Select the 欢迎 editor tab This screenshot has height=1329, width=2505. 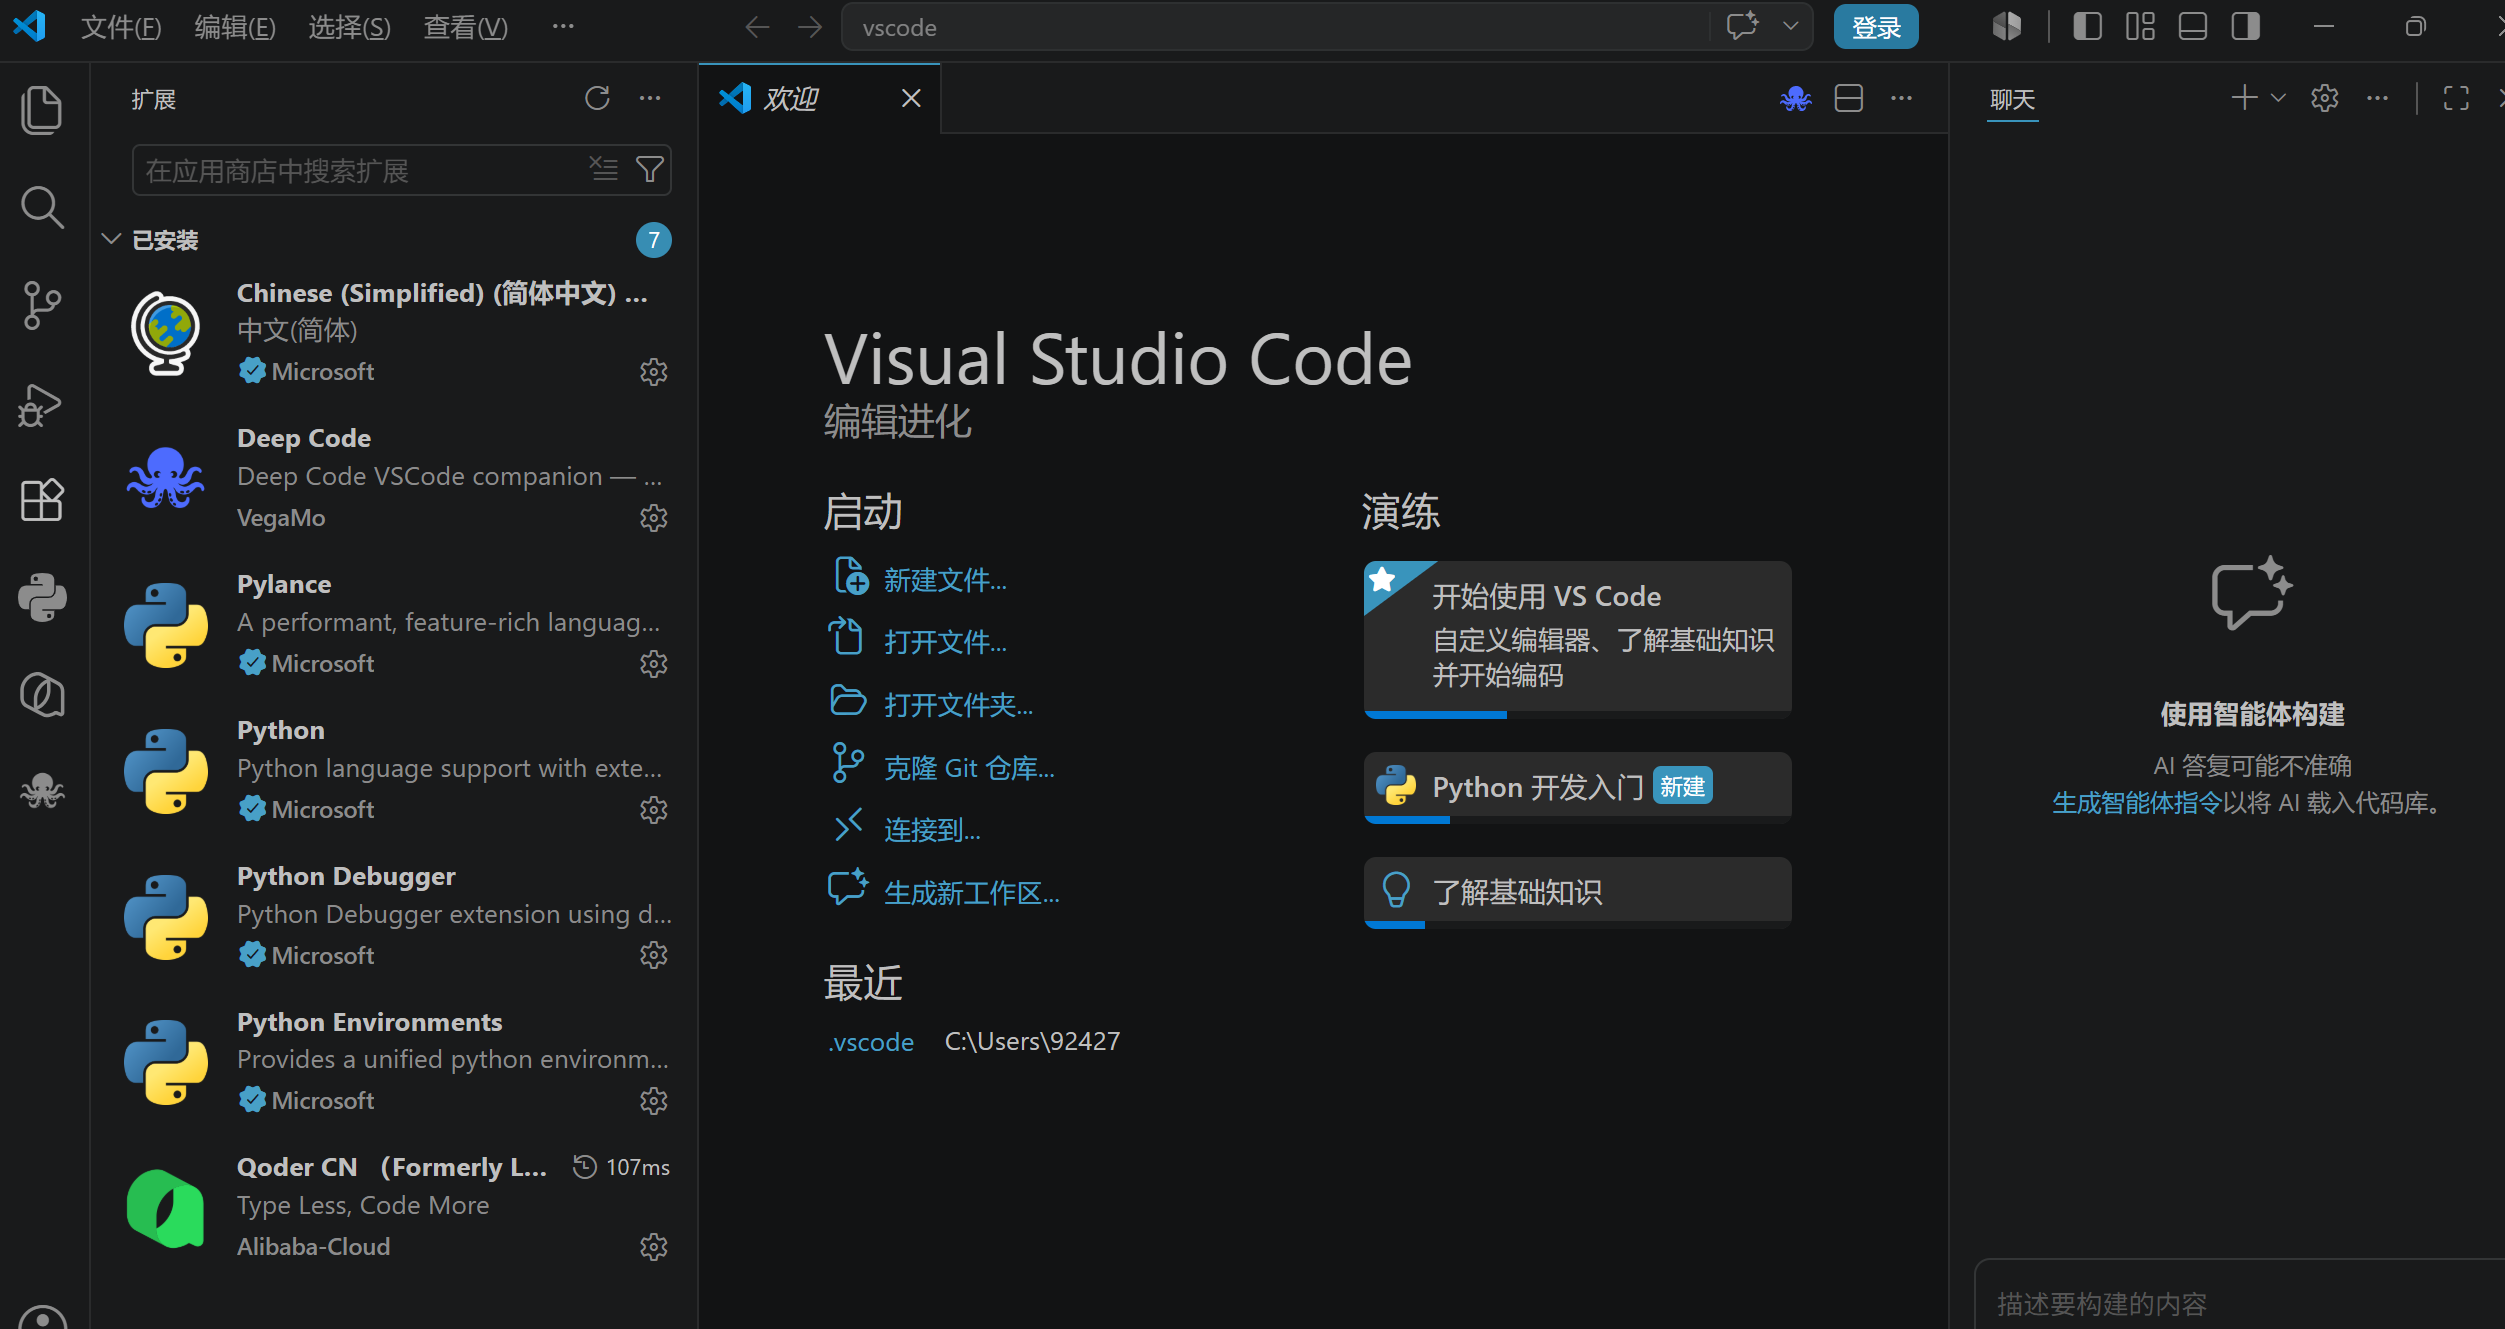tap(819, 98)
